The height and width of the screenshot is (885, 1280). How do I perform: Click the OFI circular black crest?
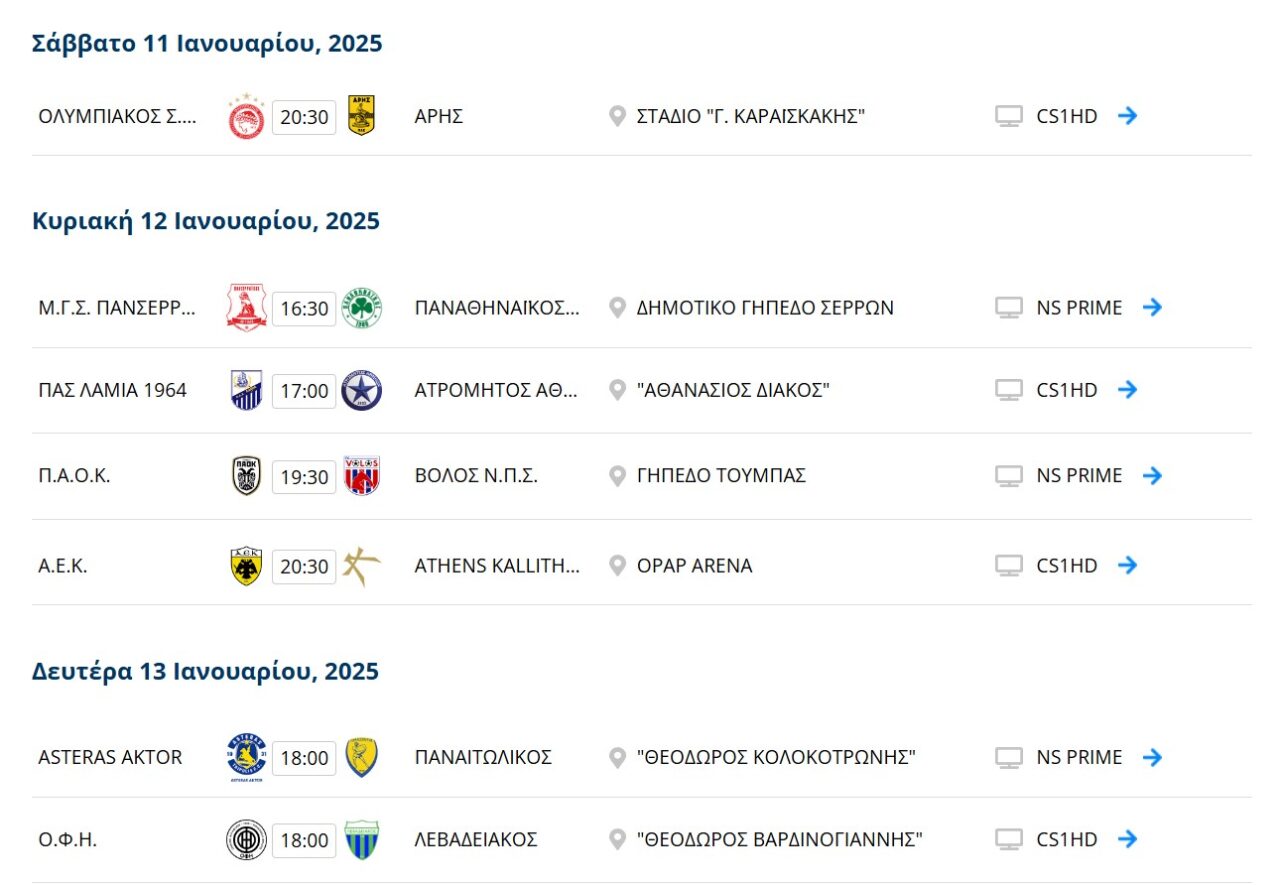(246, 840)
